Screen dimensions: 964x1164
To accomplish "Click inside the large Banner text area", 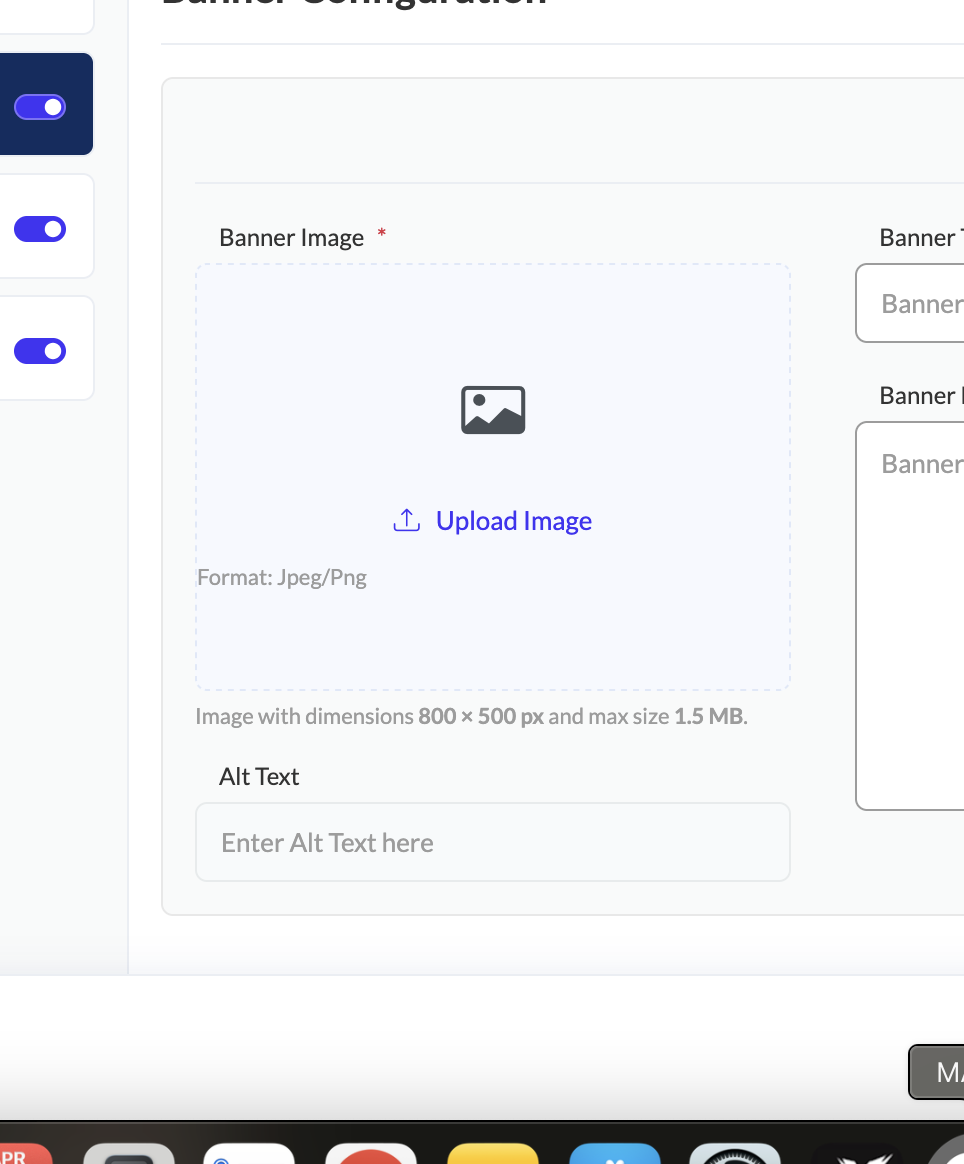I will pyautogui.click(x=910, y=615).
